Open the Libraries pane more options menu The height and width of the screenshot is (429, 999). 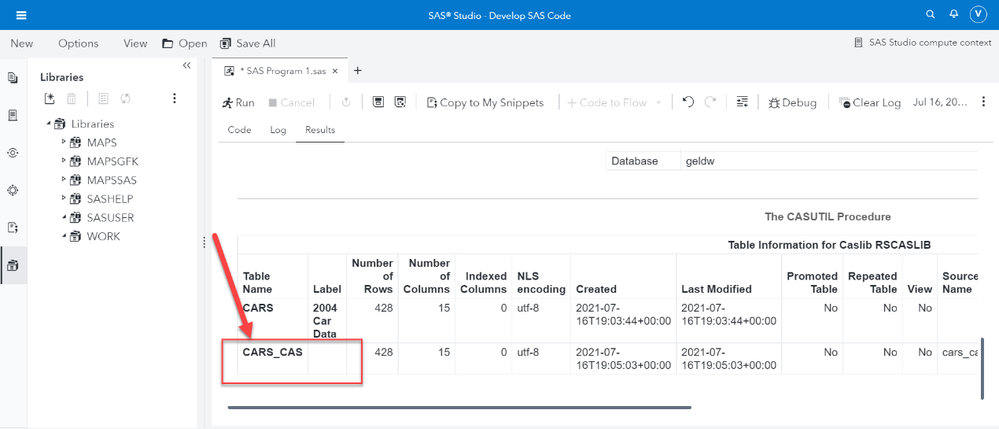(x=174, y=99)
